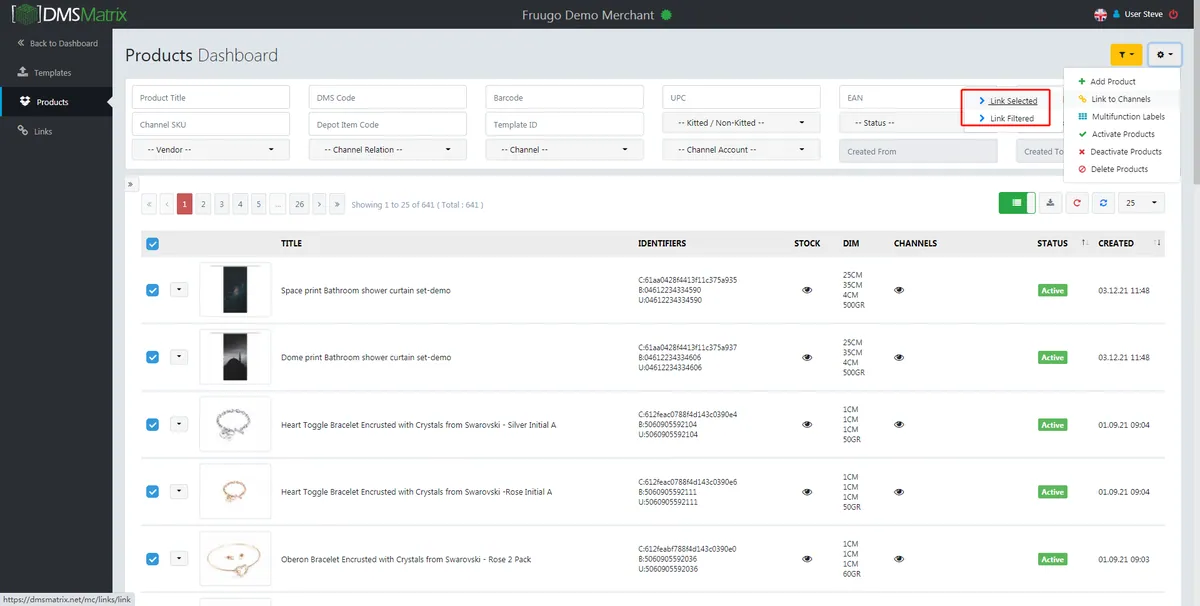Go to page 26 in pagination
Viewport: 1200px width, 606px height.
click(x=299, y=204)
